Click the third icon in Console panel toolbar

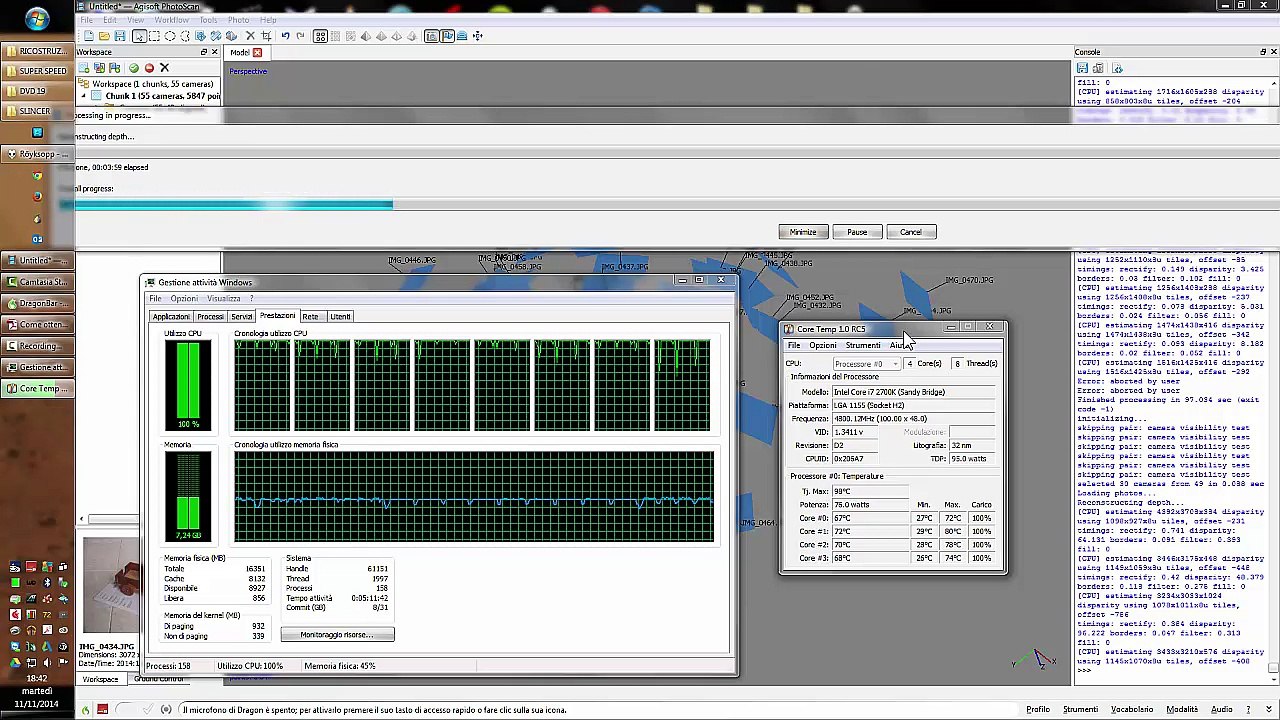1117,68
